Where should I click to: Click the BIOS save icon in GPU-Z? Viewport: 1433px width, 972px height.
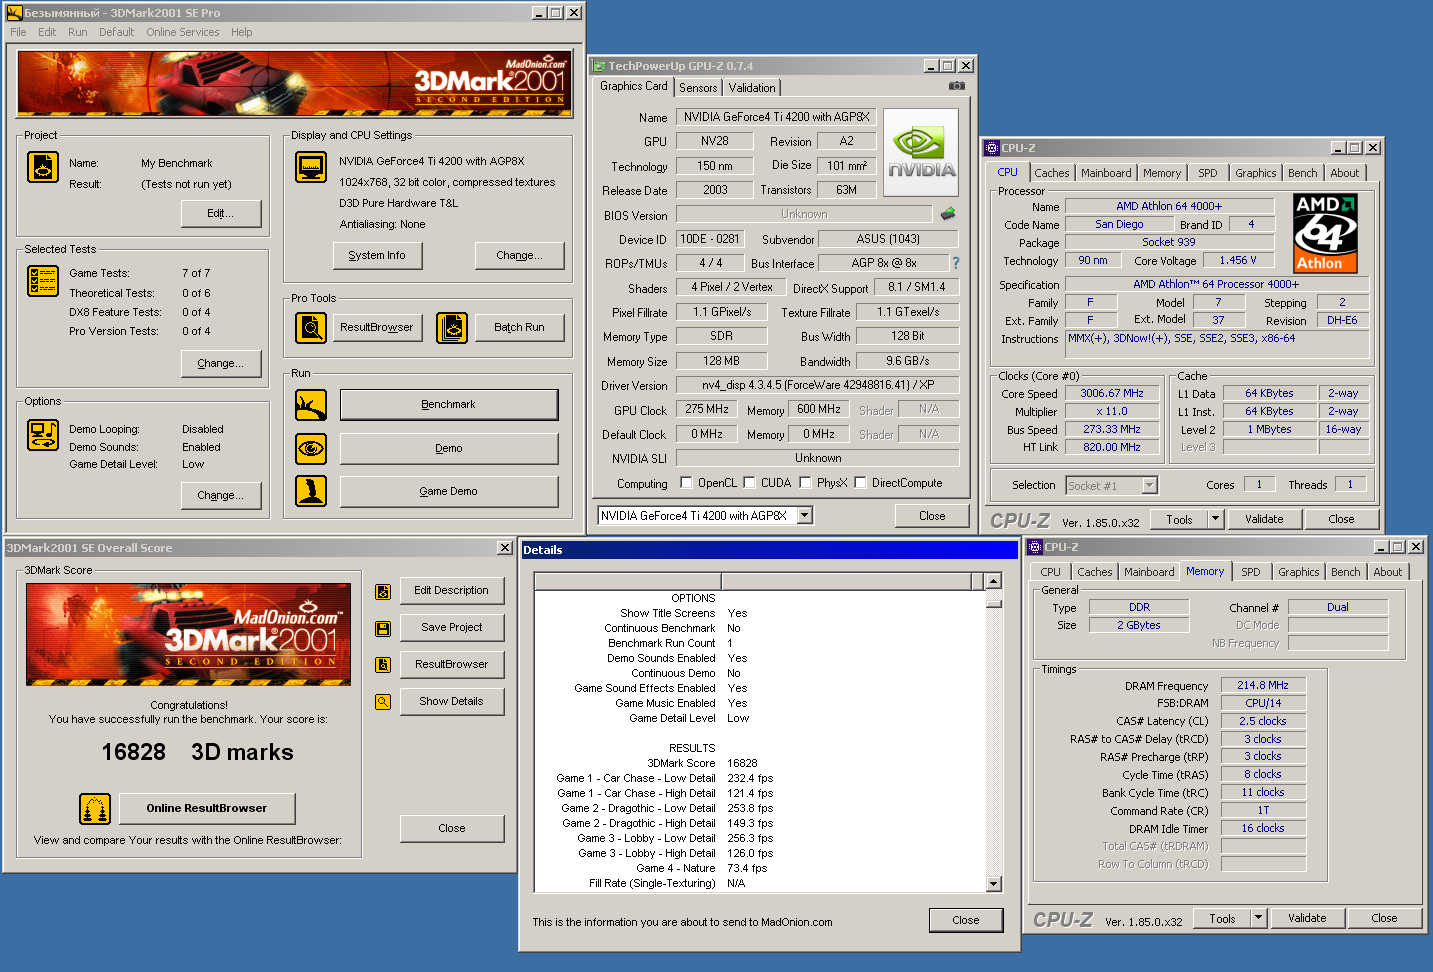coord(948,214)
